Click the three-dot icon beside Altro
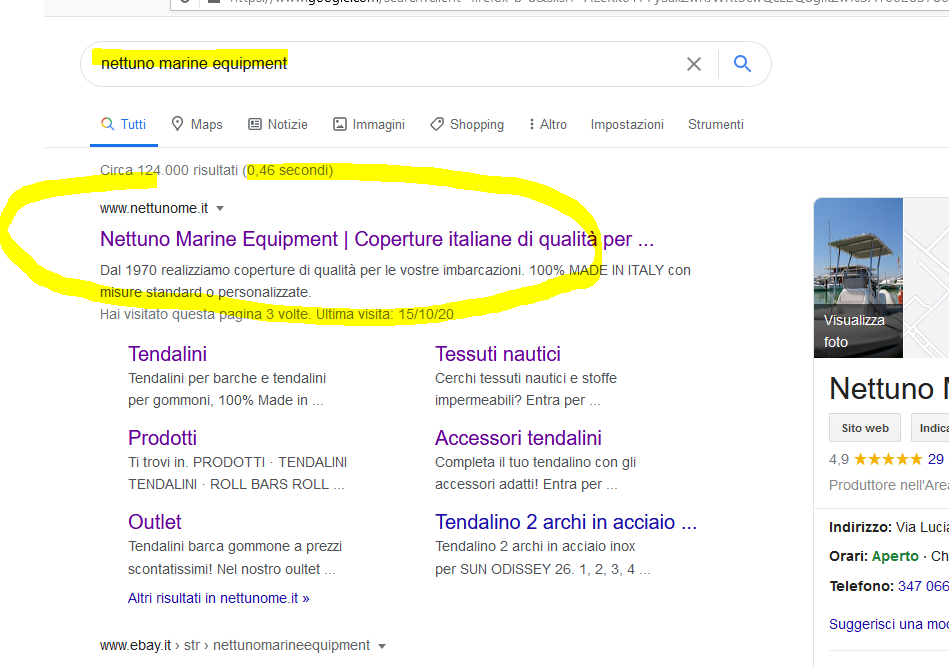The height and width of the screenshot is (667, 949). click(531, 124)
